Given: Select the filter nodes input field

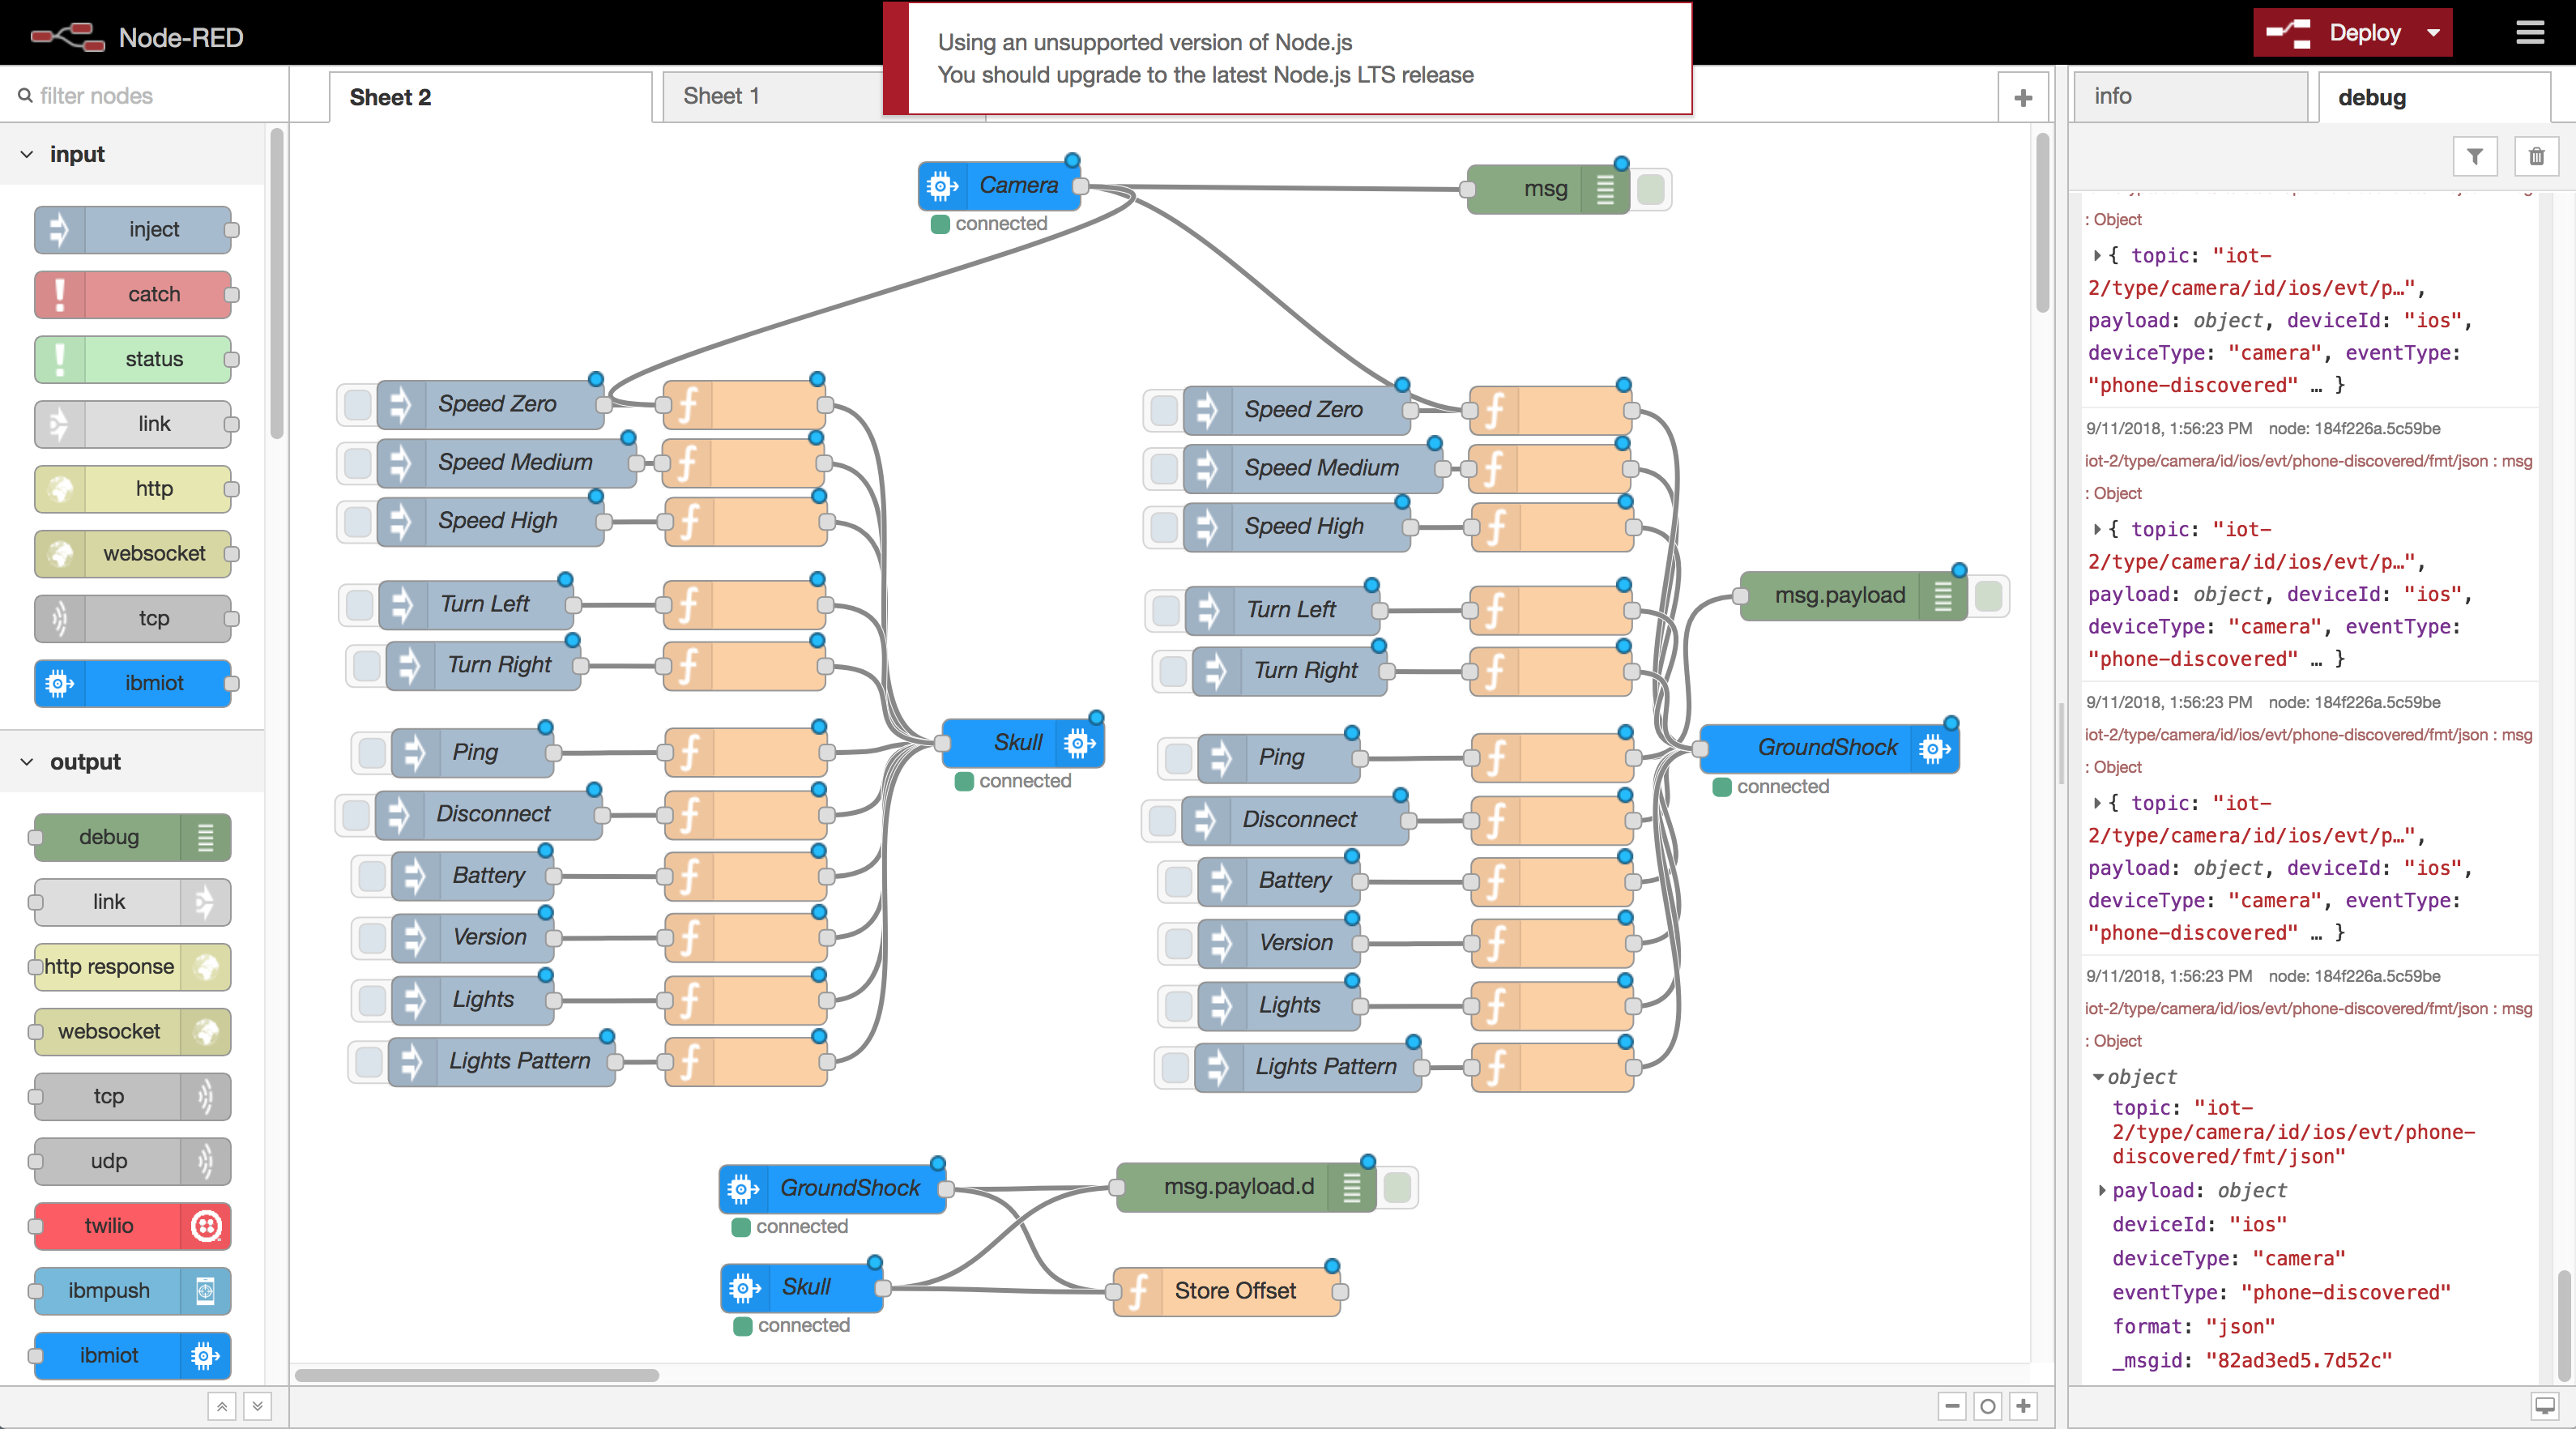Looking at the screenshot, I should [144, 95].
